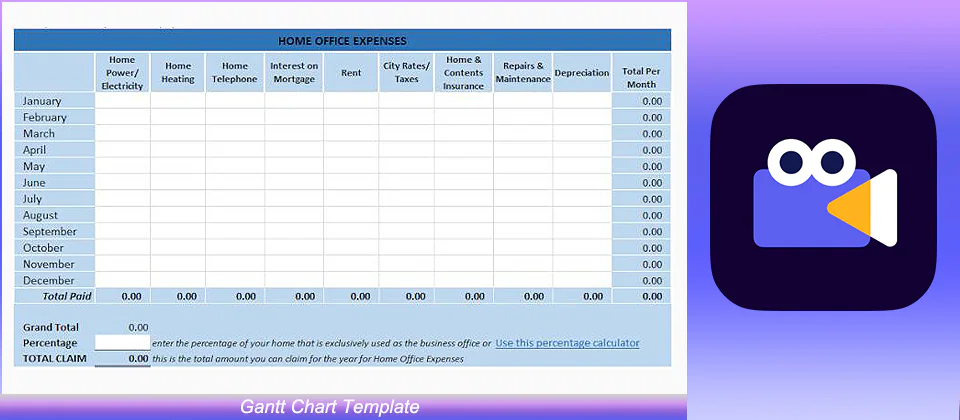
Task: Click December's Total Per Month 0.00 cell
Action: [x=642, y=280]
